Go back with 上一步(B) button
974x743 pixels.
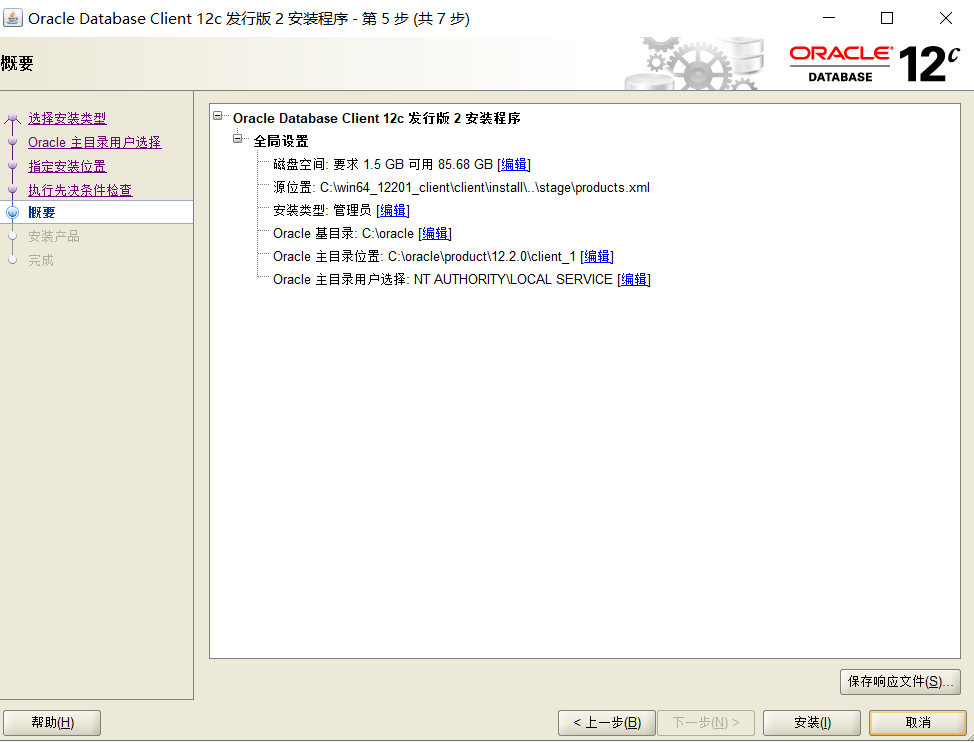pos(607,722)
